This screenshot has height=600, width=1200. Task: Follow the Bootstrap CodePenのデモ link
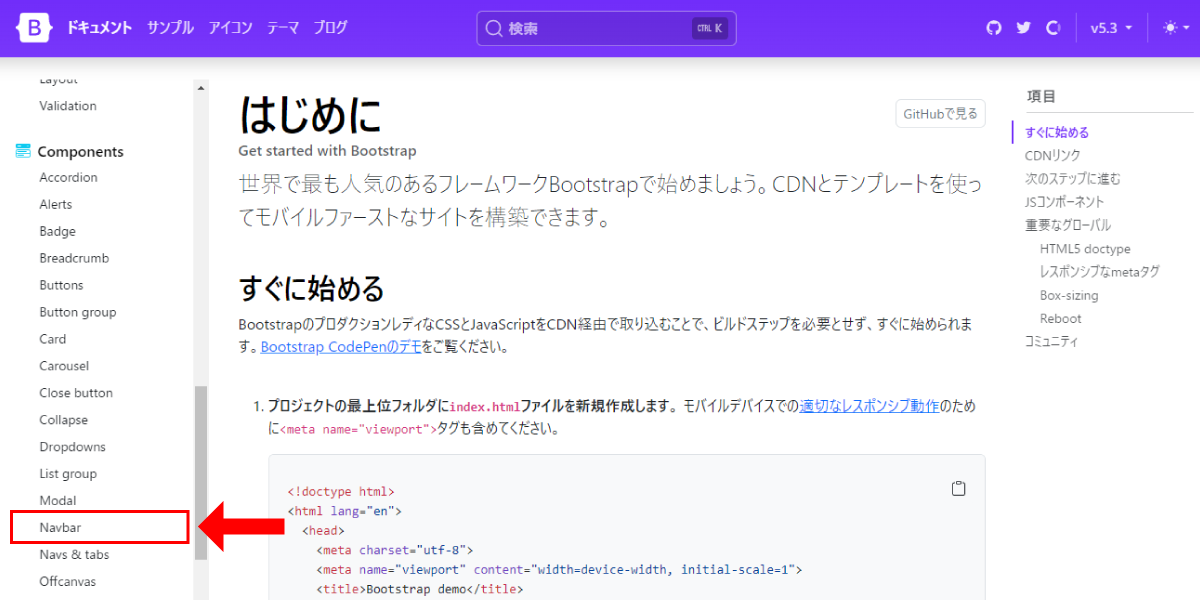[341, 348]
